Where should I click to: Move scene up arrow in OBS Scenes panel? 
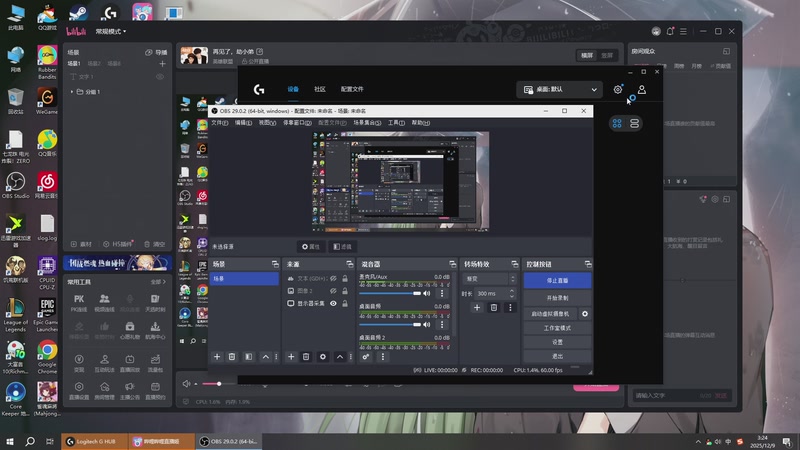(265, 357)
